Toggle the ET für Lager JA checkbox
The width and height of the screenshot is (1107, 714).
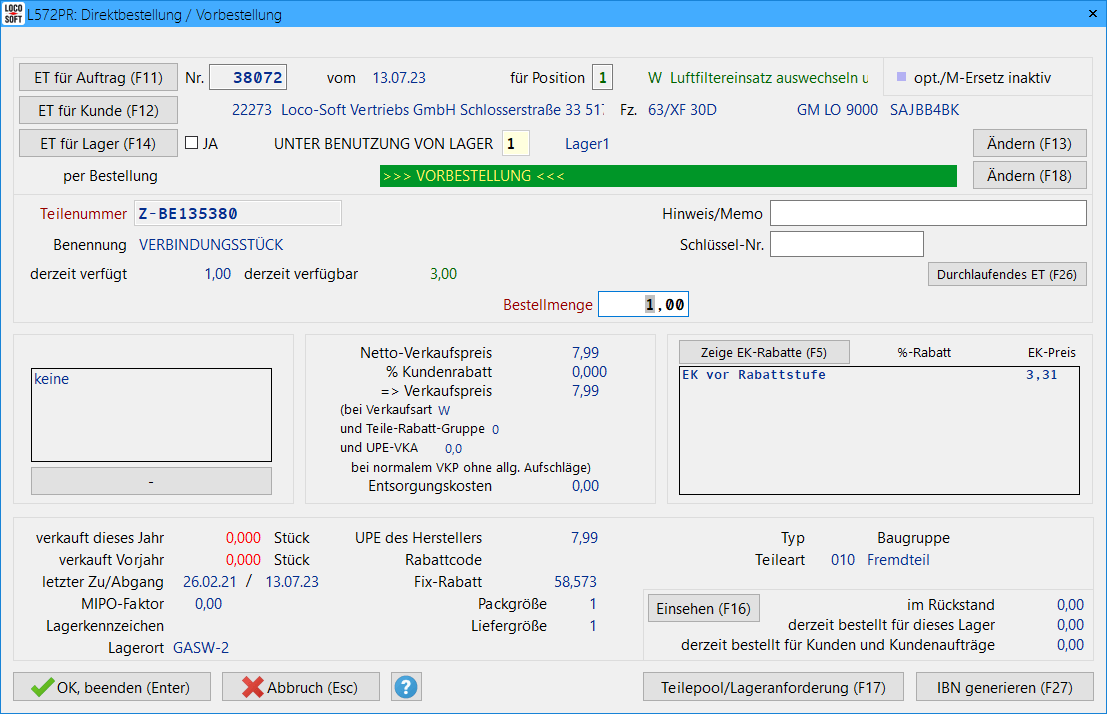192,143
